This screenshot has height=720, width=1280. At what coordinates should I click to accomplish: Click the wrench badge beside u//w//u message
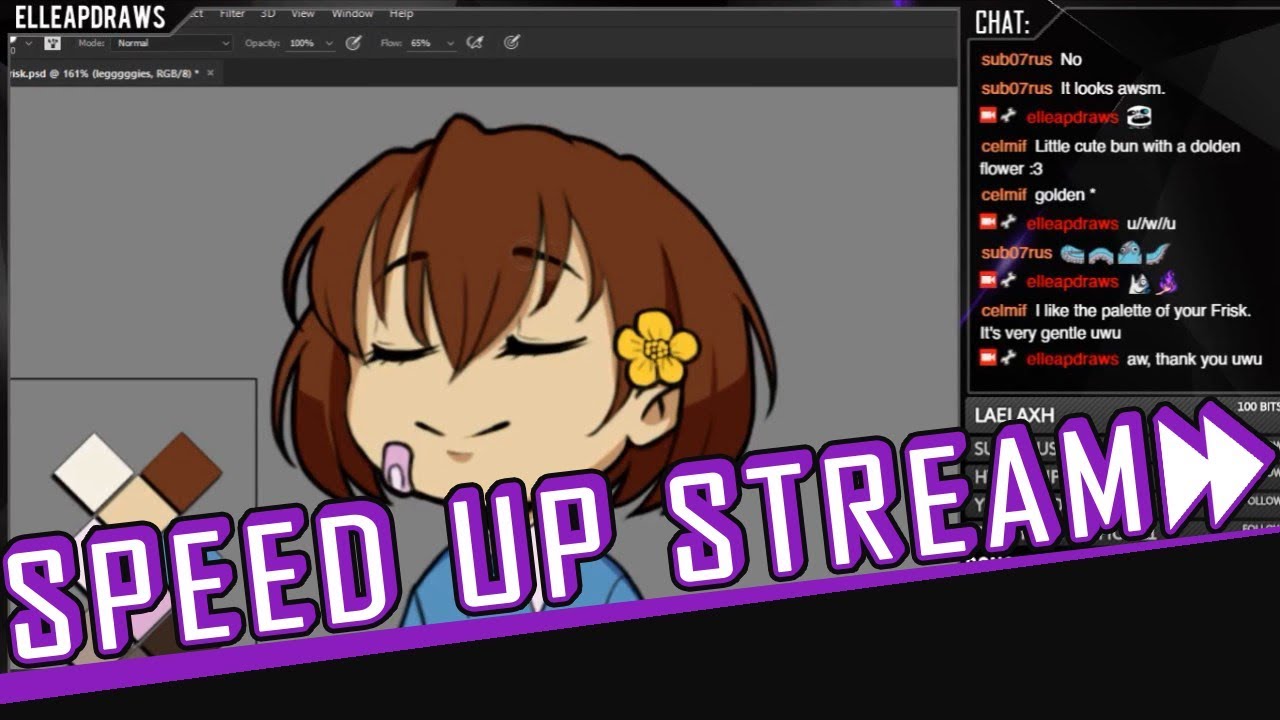pyautogui.click(x=1010, y=223)
